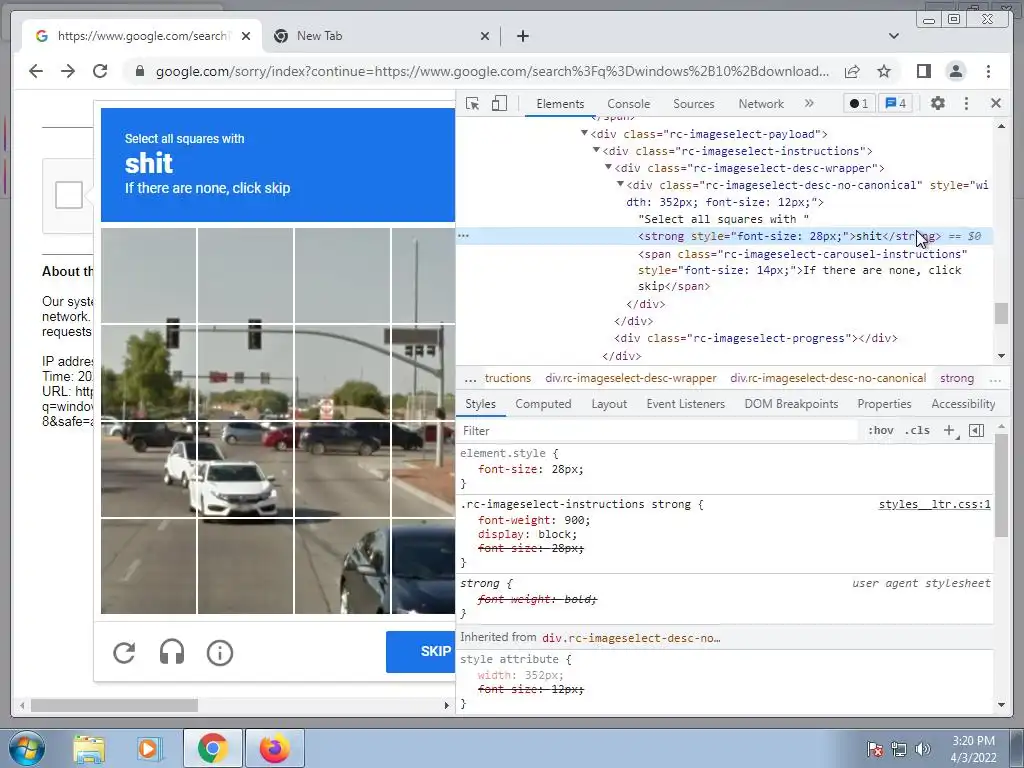
Task: Open the Styles sub-tab
Action: click(x=480, y=404)
